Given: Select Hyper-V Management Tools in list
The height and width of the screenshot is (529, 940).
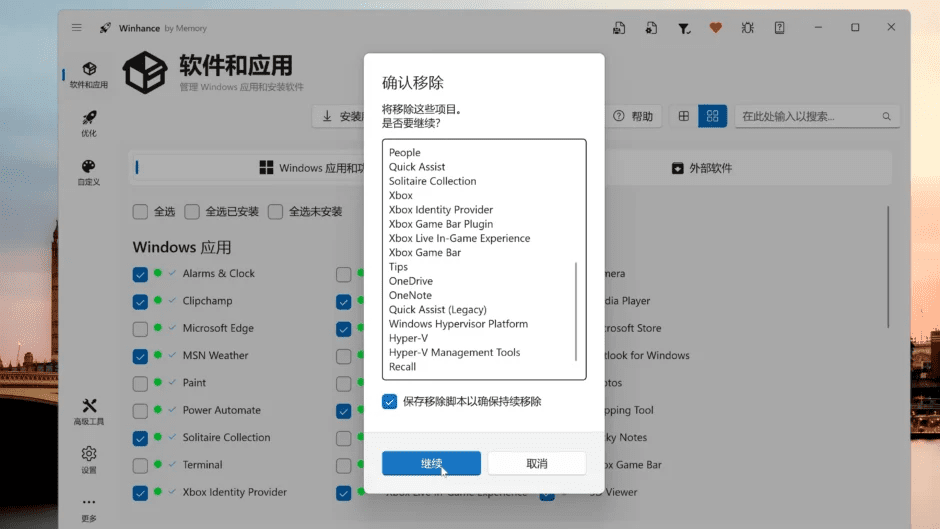Looking at the screenshot, I should (454, 352).
